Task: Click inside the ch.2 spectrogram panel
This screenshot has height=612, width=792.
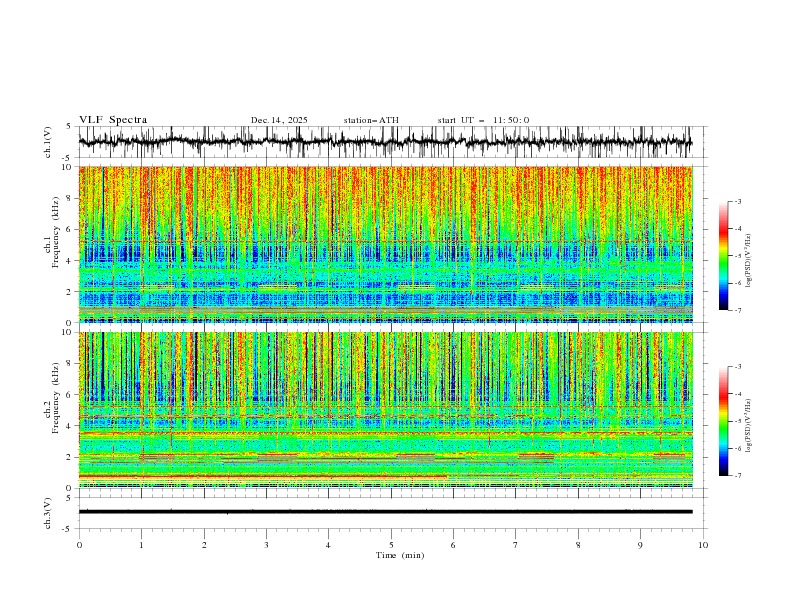Action: click(385, 410)
